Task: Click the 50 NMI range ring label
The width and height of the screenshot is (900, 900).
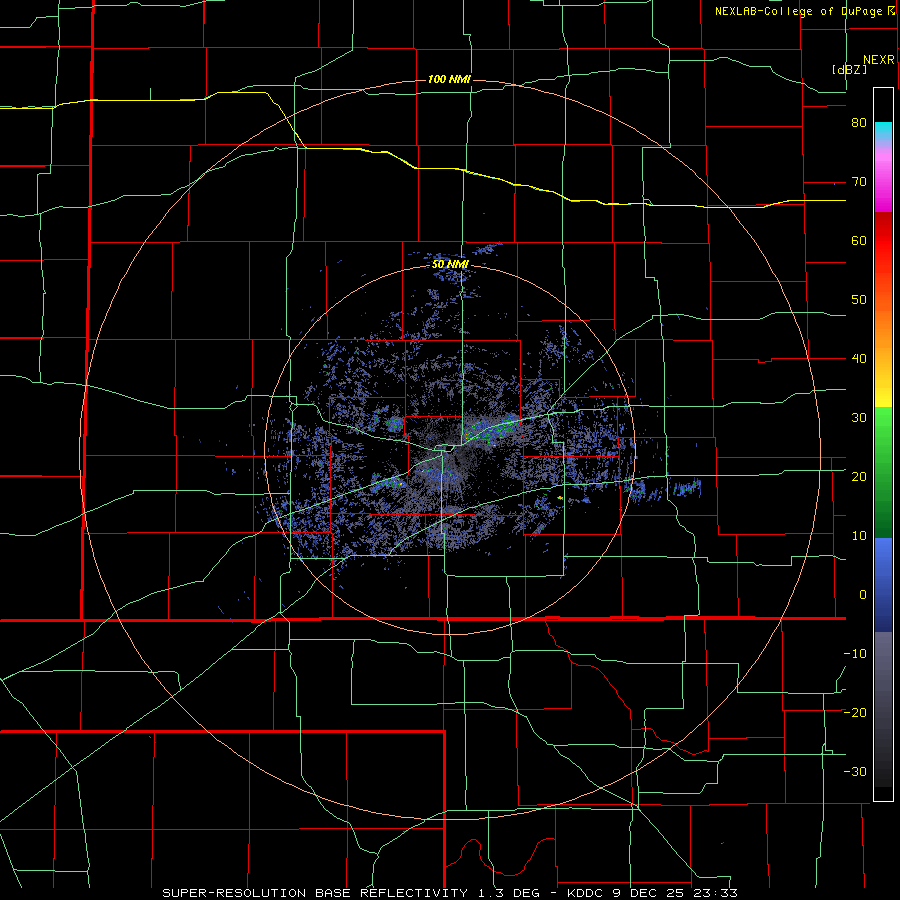Action: (x=451, y=264)
